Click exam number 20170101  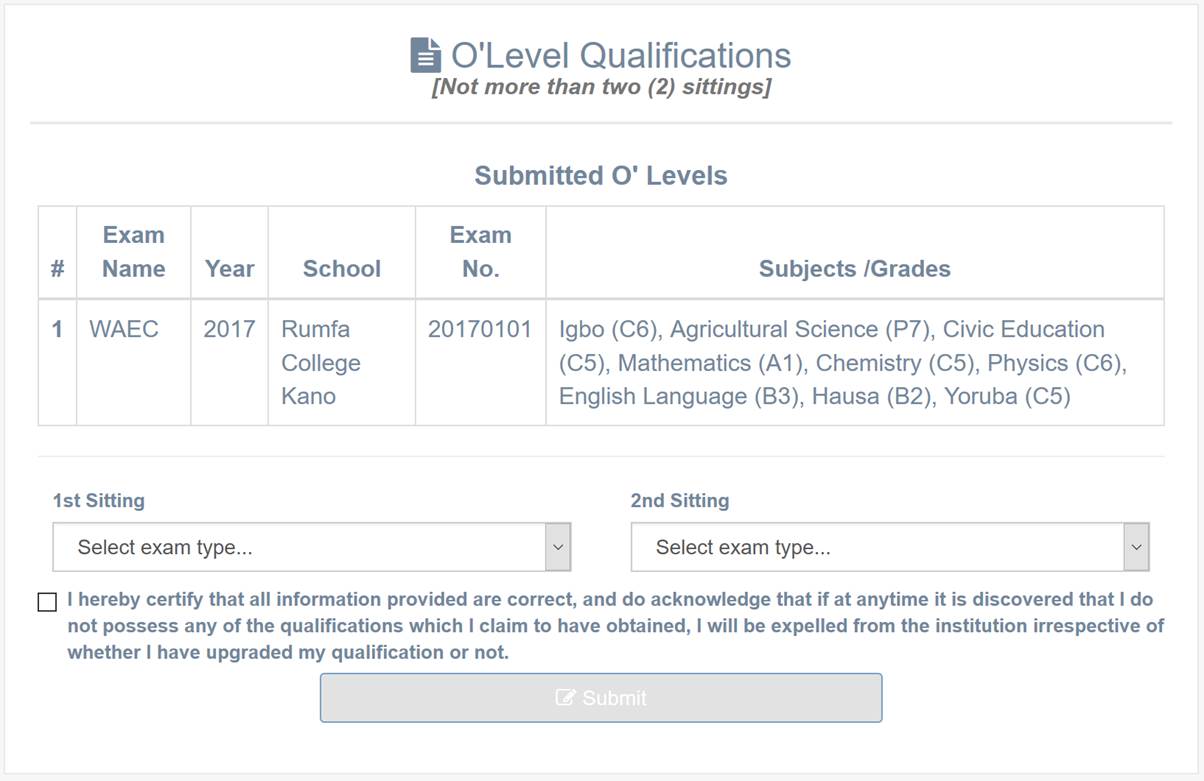point(480,330)
